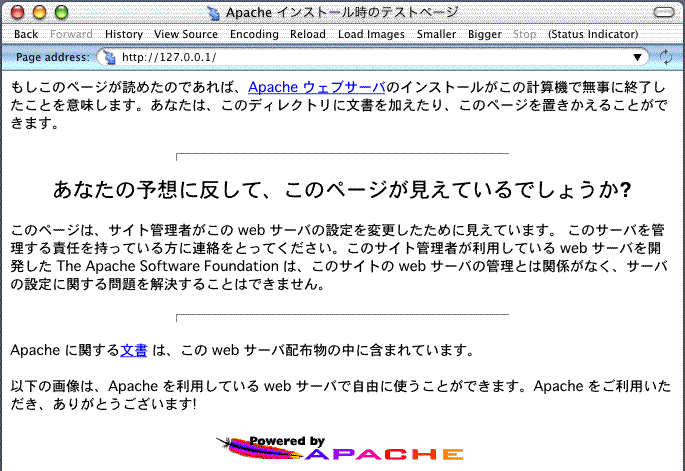Click the yellow minimize window button
This screenshot has width=685, height=471.
39,12
